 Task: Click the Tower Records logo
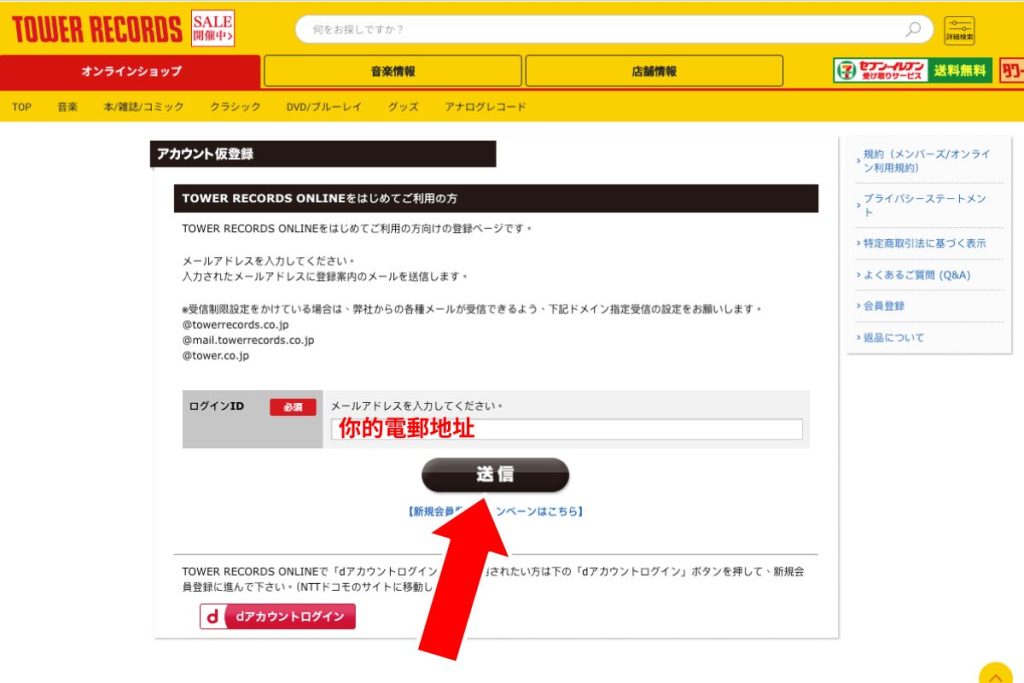(x=97, y=29)
